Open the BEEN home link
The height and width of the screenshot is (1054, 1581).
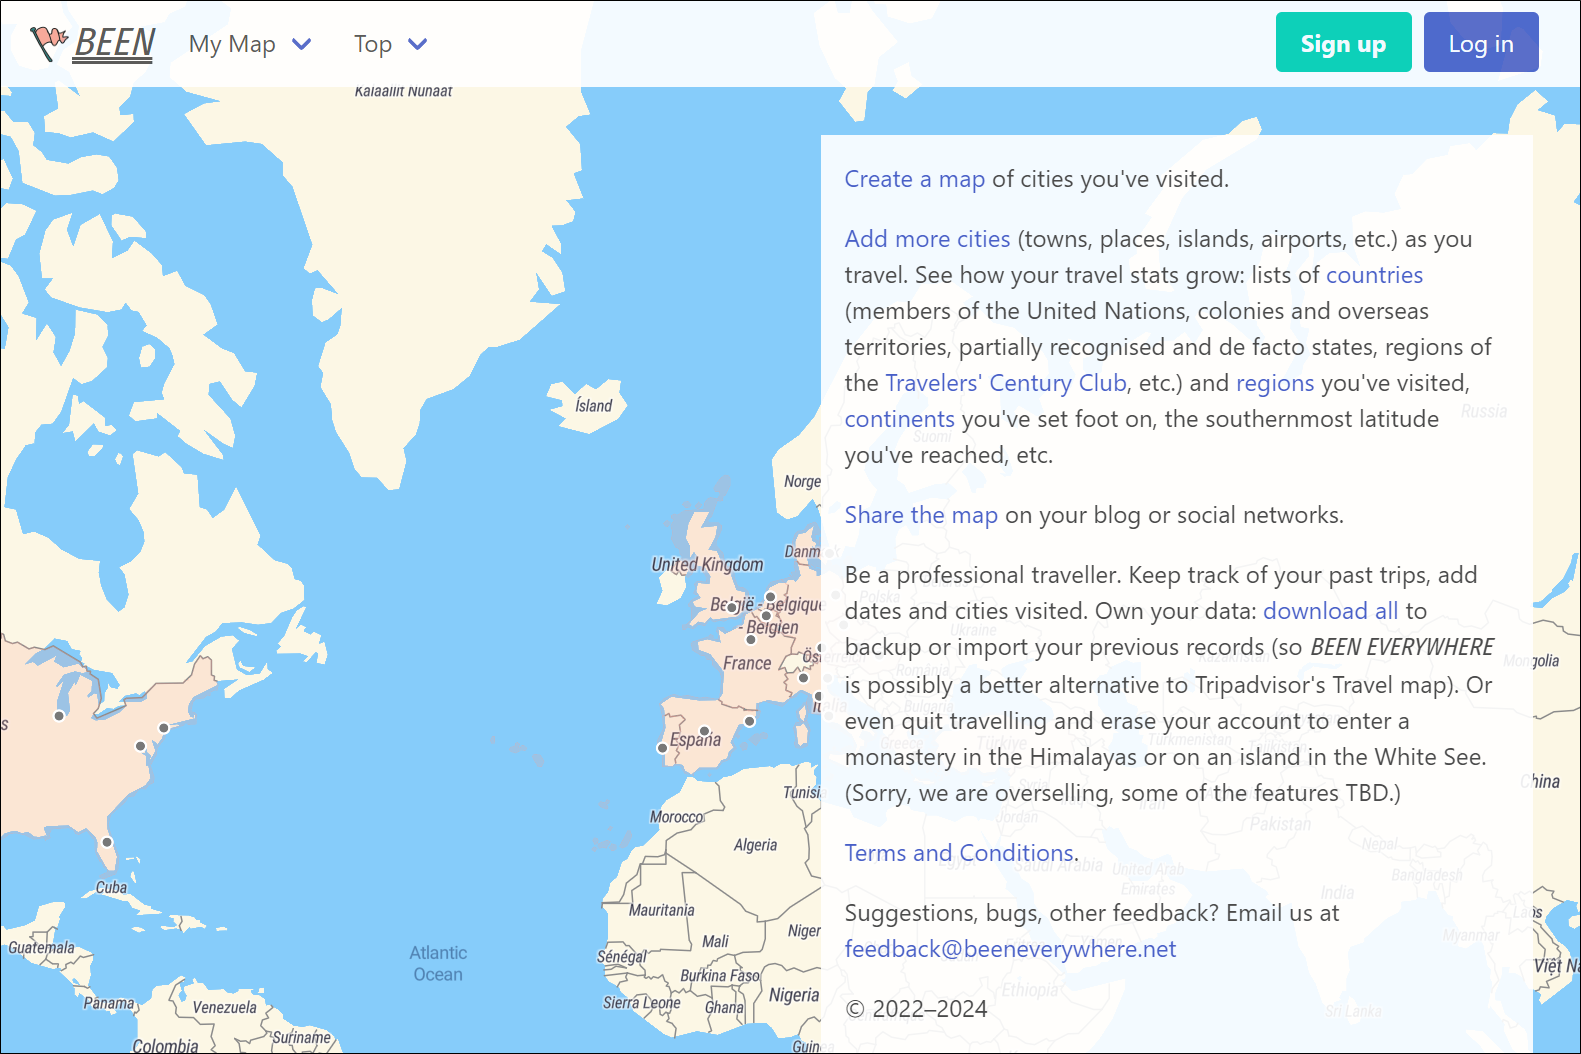[114, 43]
